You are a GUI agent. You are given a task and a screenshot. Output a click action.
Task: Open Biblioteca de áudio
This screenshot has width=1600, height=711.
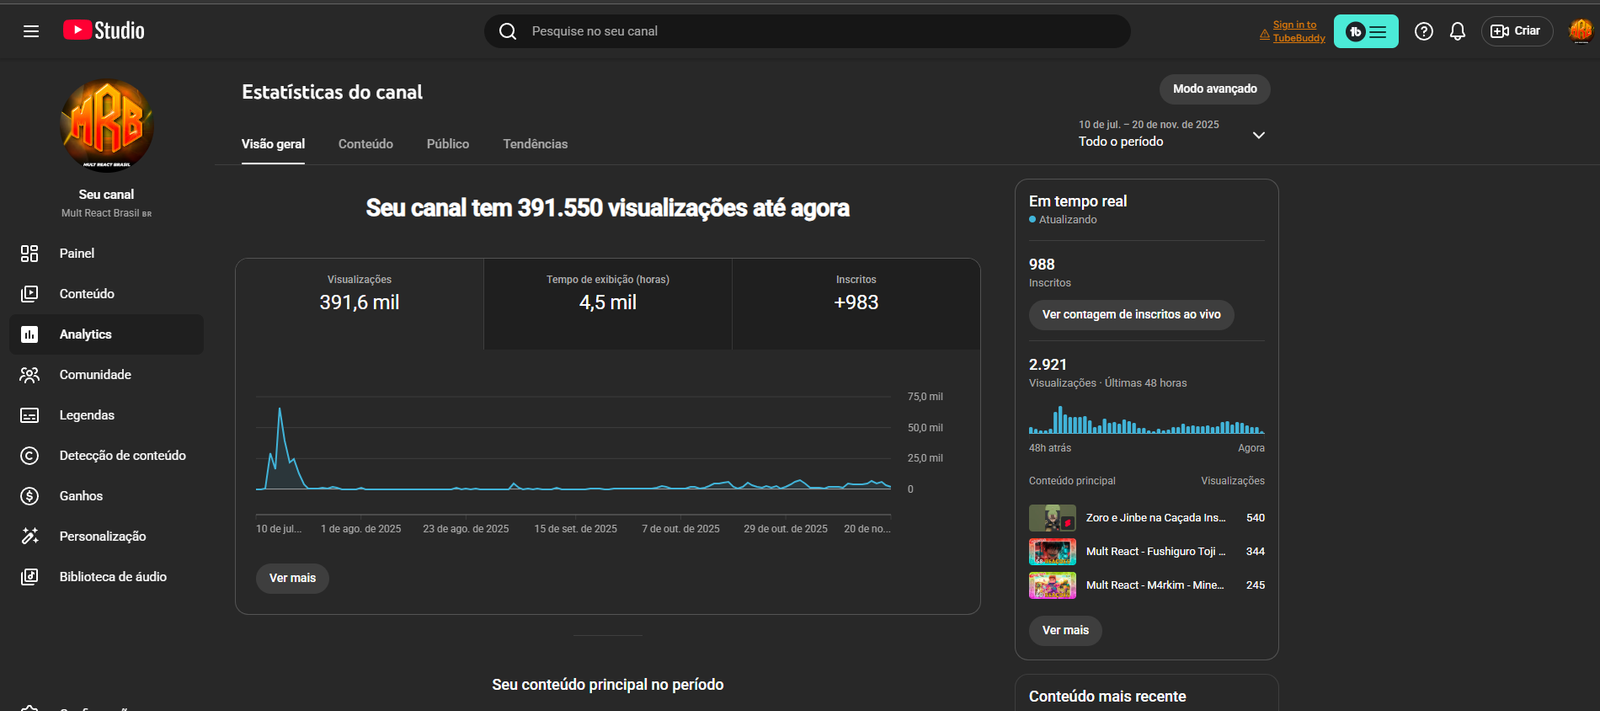(112, 577)
